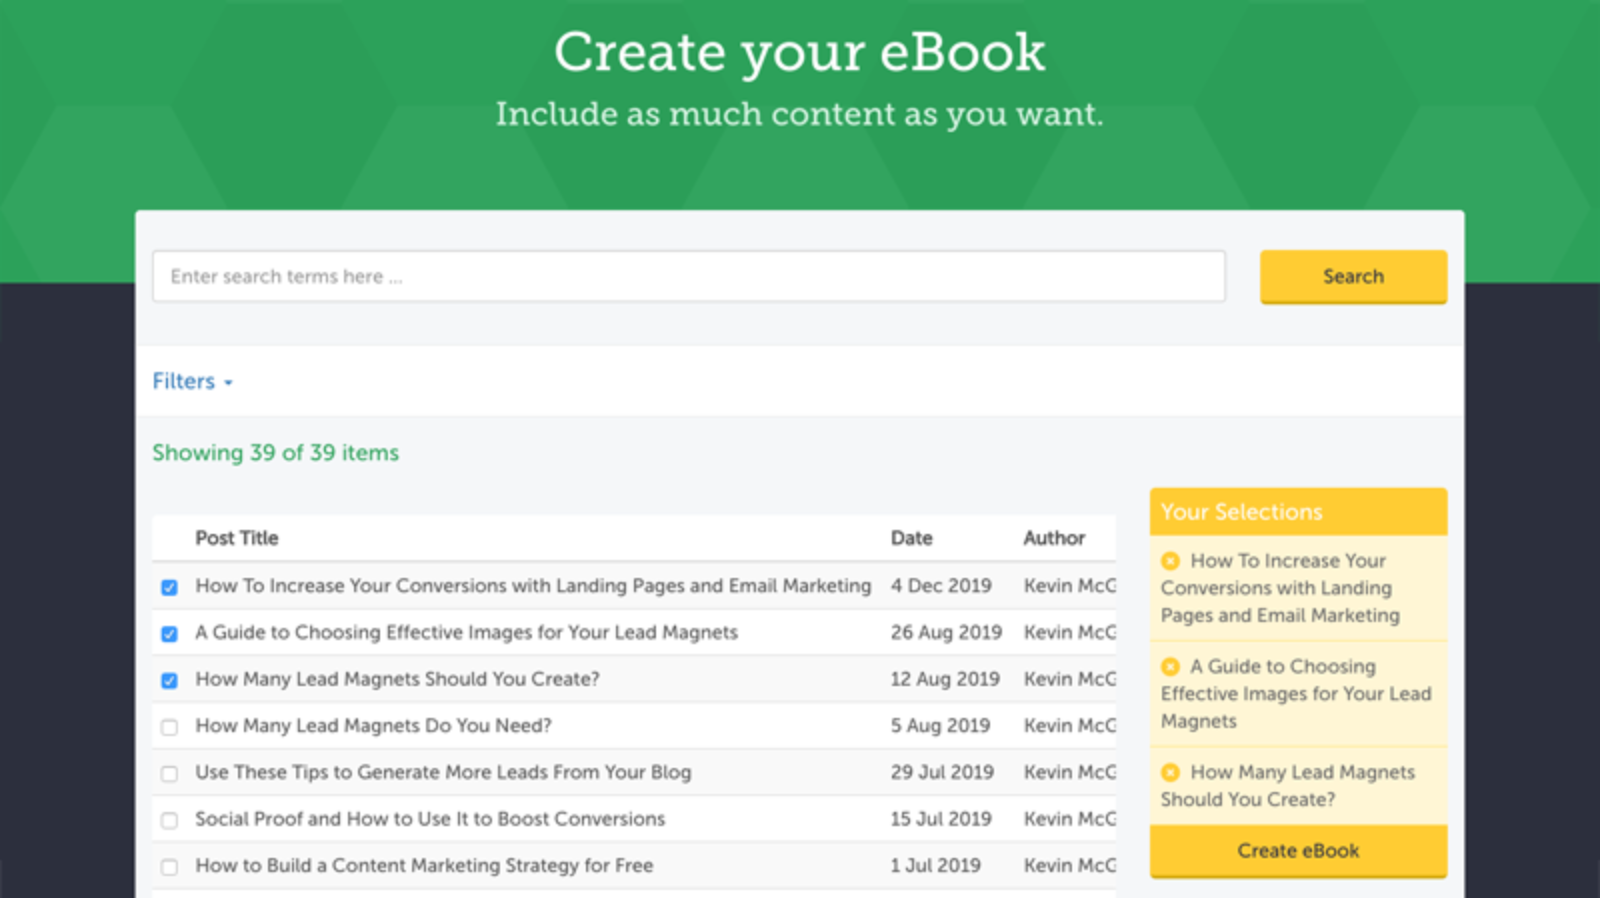
Task: Uncheck 'A Guide to Choosing Effective Images' post
Action: (168, 633)
